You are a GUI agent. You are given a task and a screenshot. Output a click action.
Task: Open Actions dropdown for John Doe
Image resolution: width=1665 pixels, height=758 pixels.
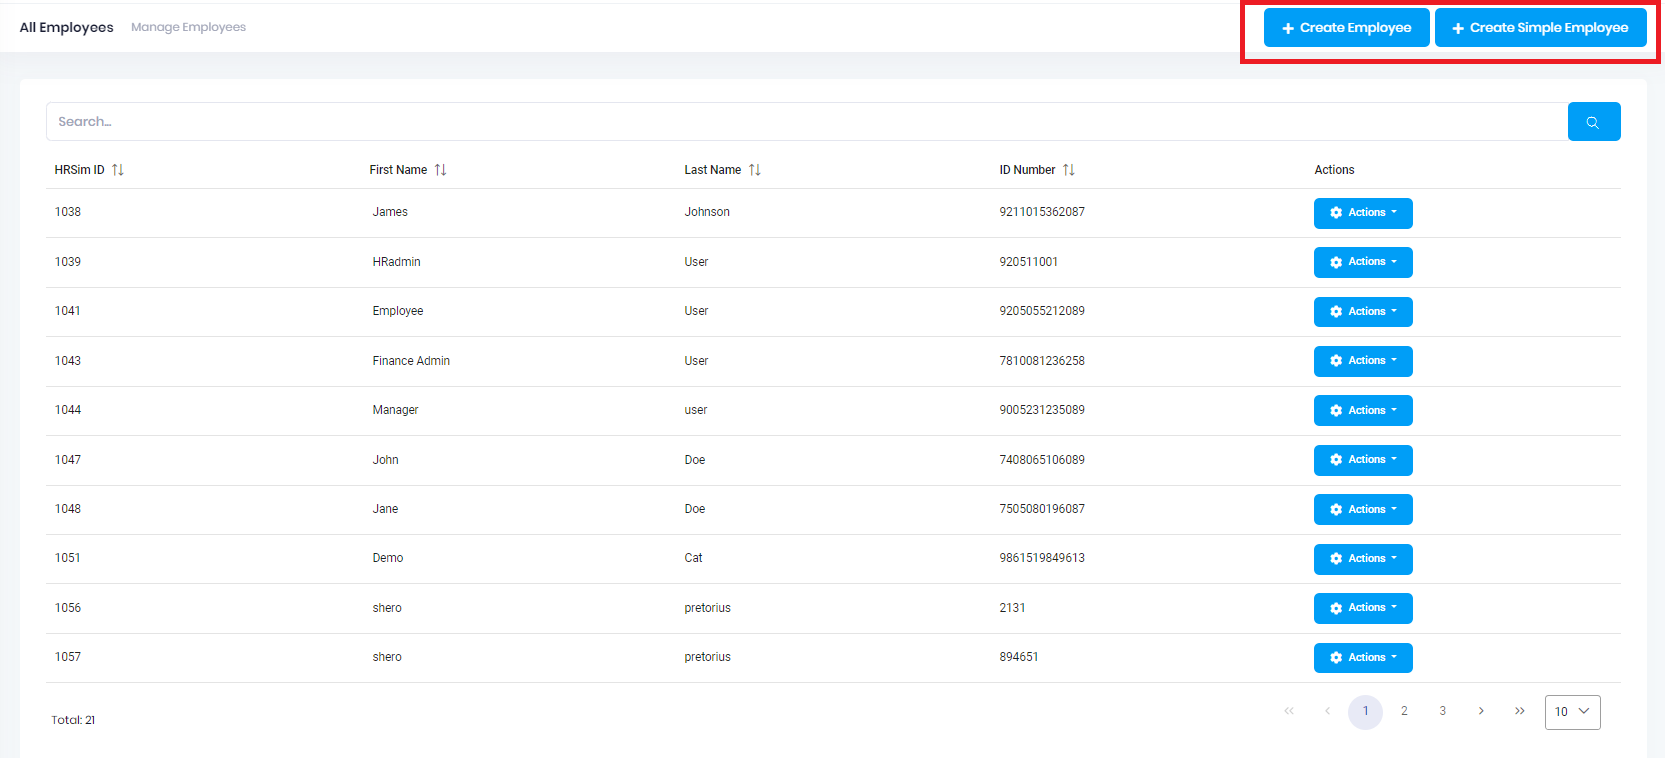click(x=1363, y=460)
